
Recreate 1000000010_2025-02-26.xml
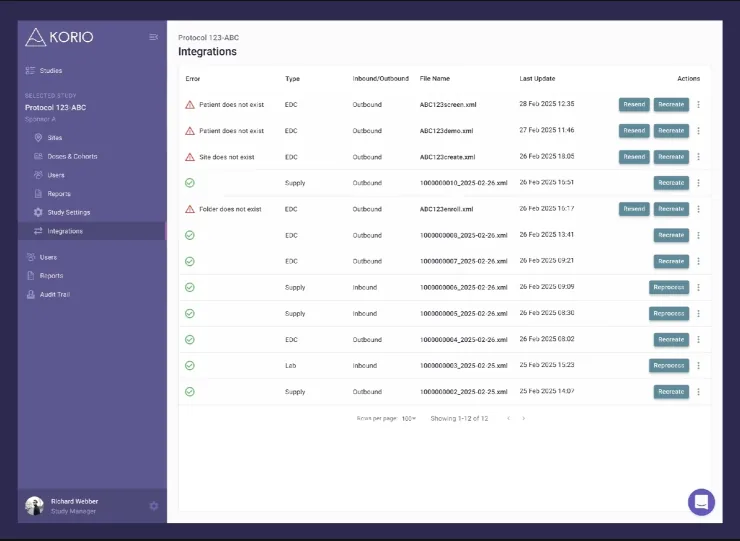pos(671,183)
